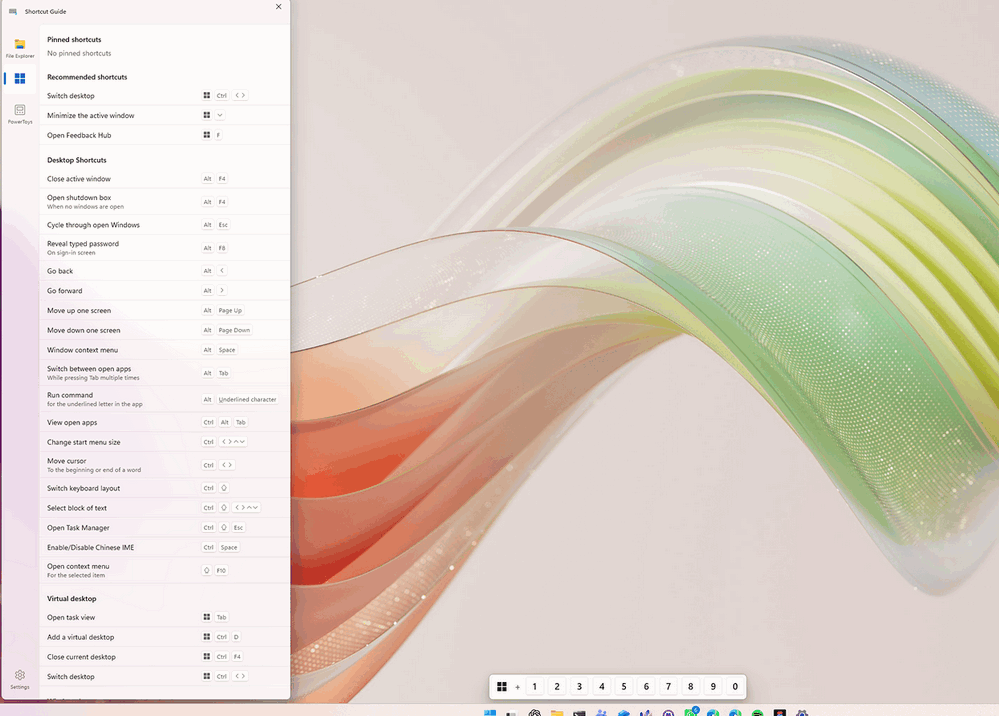Screen dimensions: 999x716
Task: Select the Move cursor shortcut row
Action: click(164, 465)
